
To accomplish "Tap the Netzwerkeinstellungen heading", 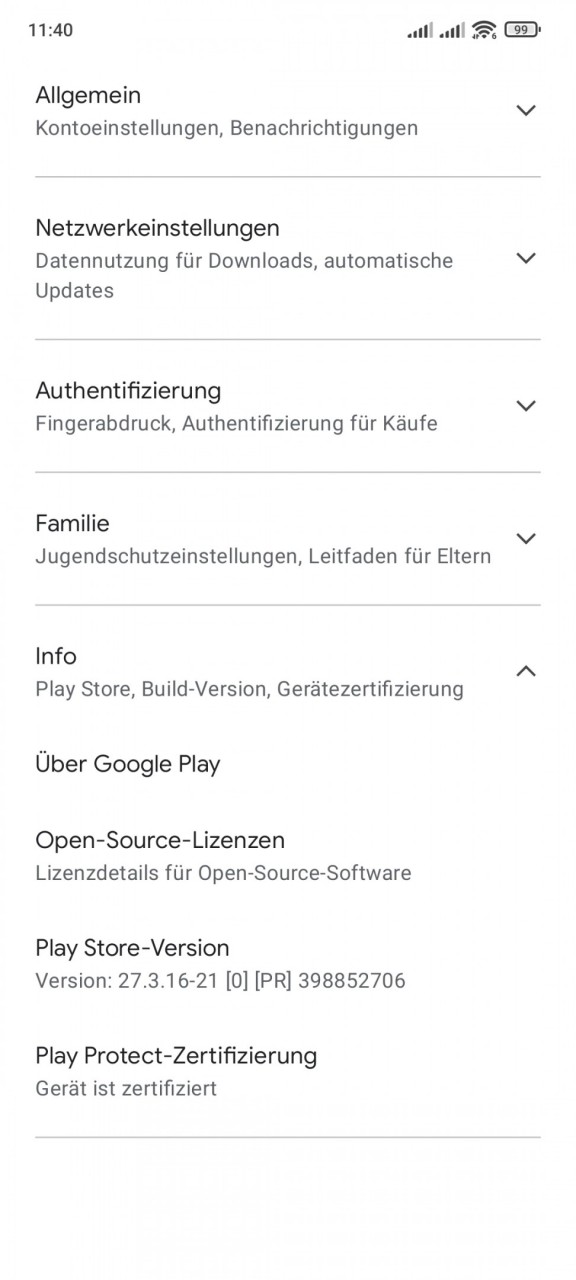I will [x=157, y=228].
